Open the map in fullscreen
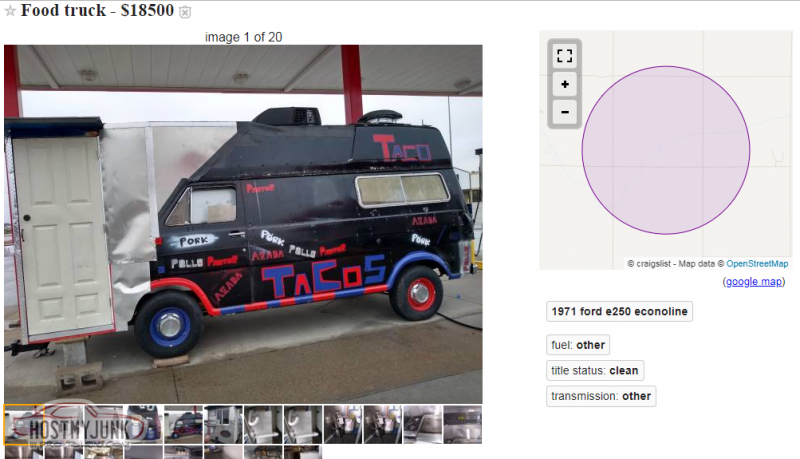800x459 pixels. tap(564, 56)
